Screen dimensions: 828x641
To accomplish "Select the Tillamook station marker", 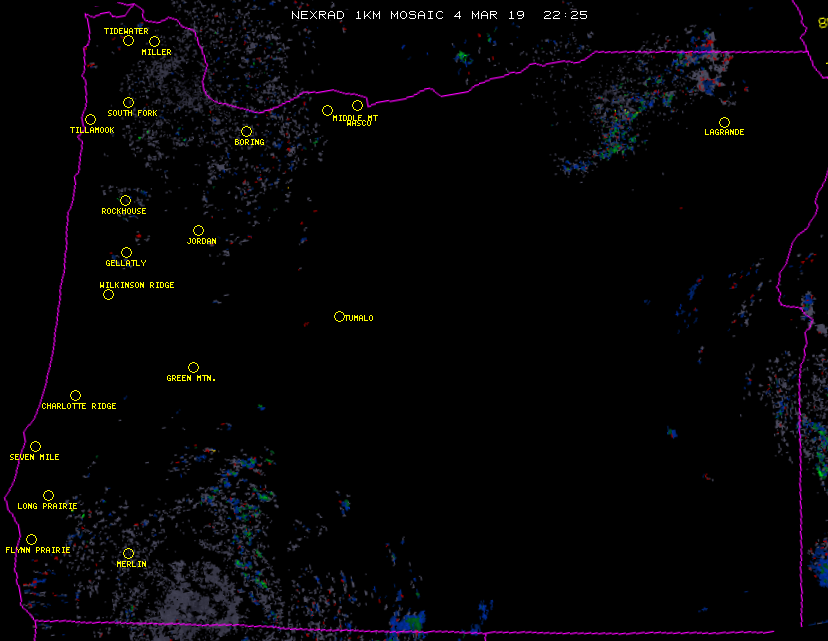I will click(x=90, y=120).
